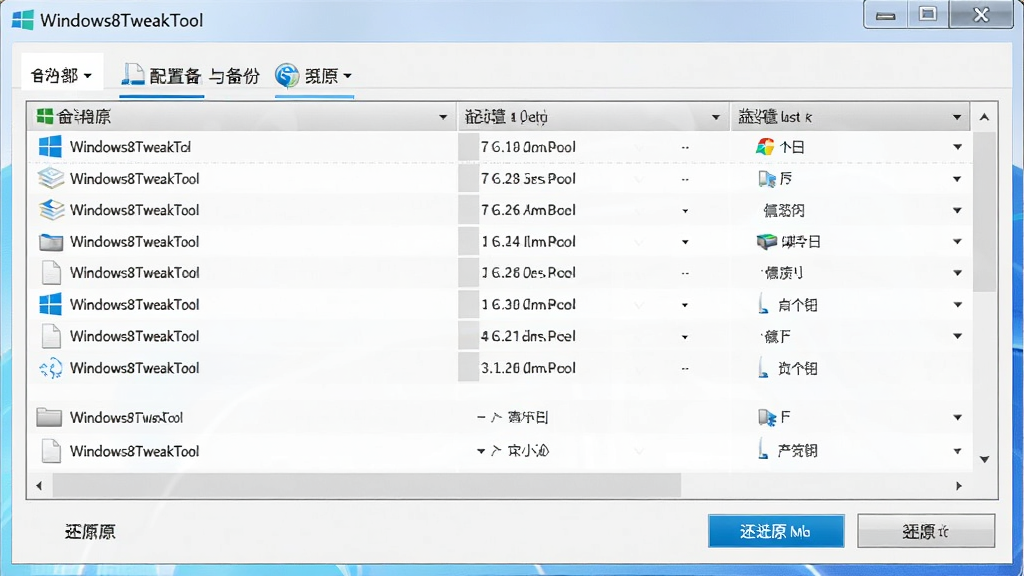Image resolution: width=1024 pixels, height=576 pixels.
Task: Click the gray folder icon beside Windows8TwaxTool
Action: (x=49, y=417)
